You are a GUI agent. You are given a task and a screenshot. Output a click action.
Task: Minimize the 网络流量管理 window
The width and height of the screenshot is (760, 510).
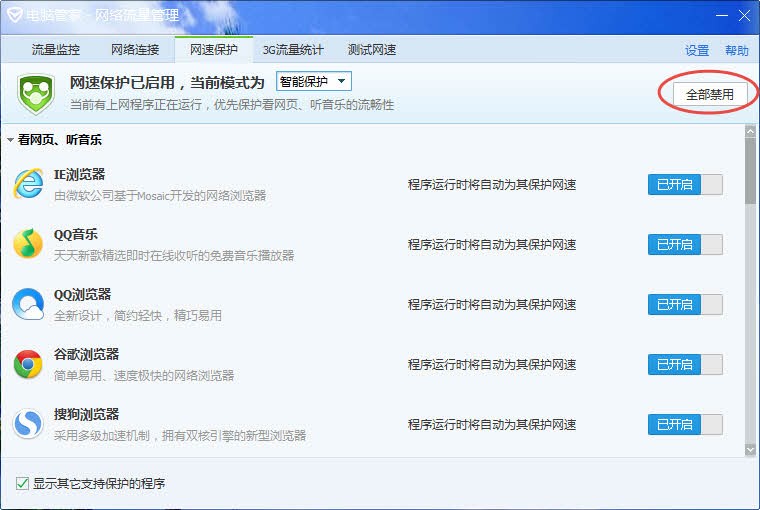(722, 16)
